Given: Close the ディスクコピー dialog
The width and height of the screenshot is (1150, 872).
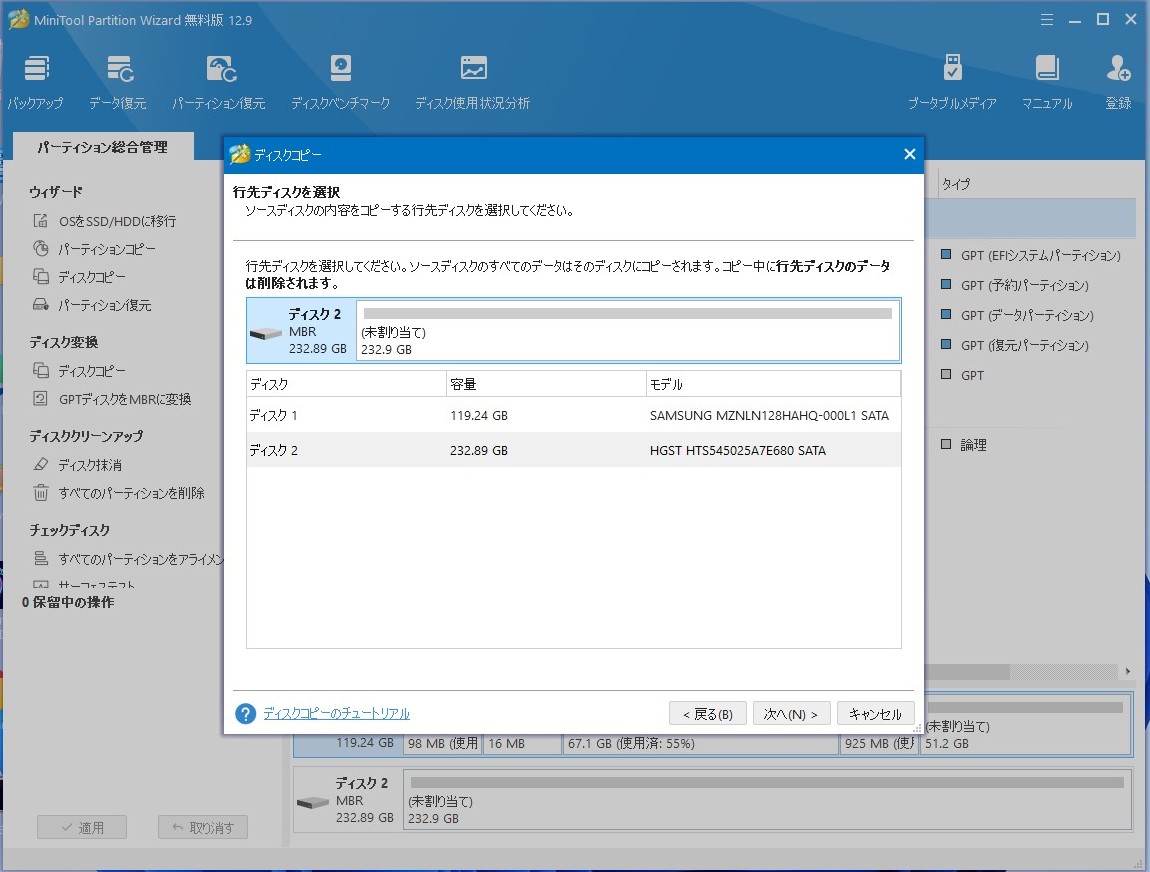Looking at the screenshot, I should [909, 154].
